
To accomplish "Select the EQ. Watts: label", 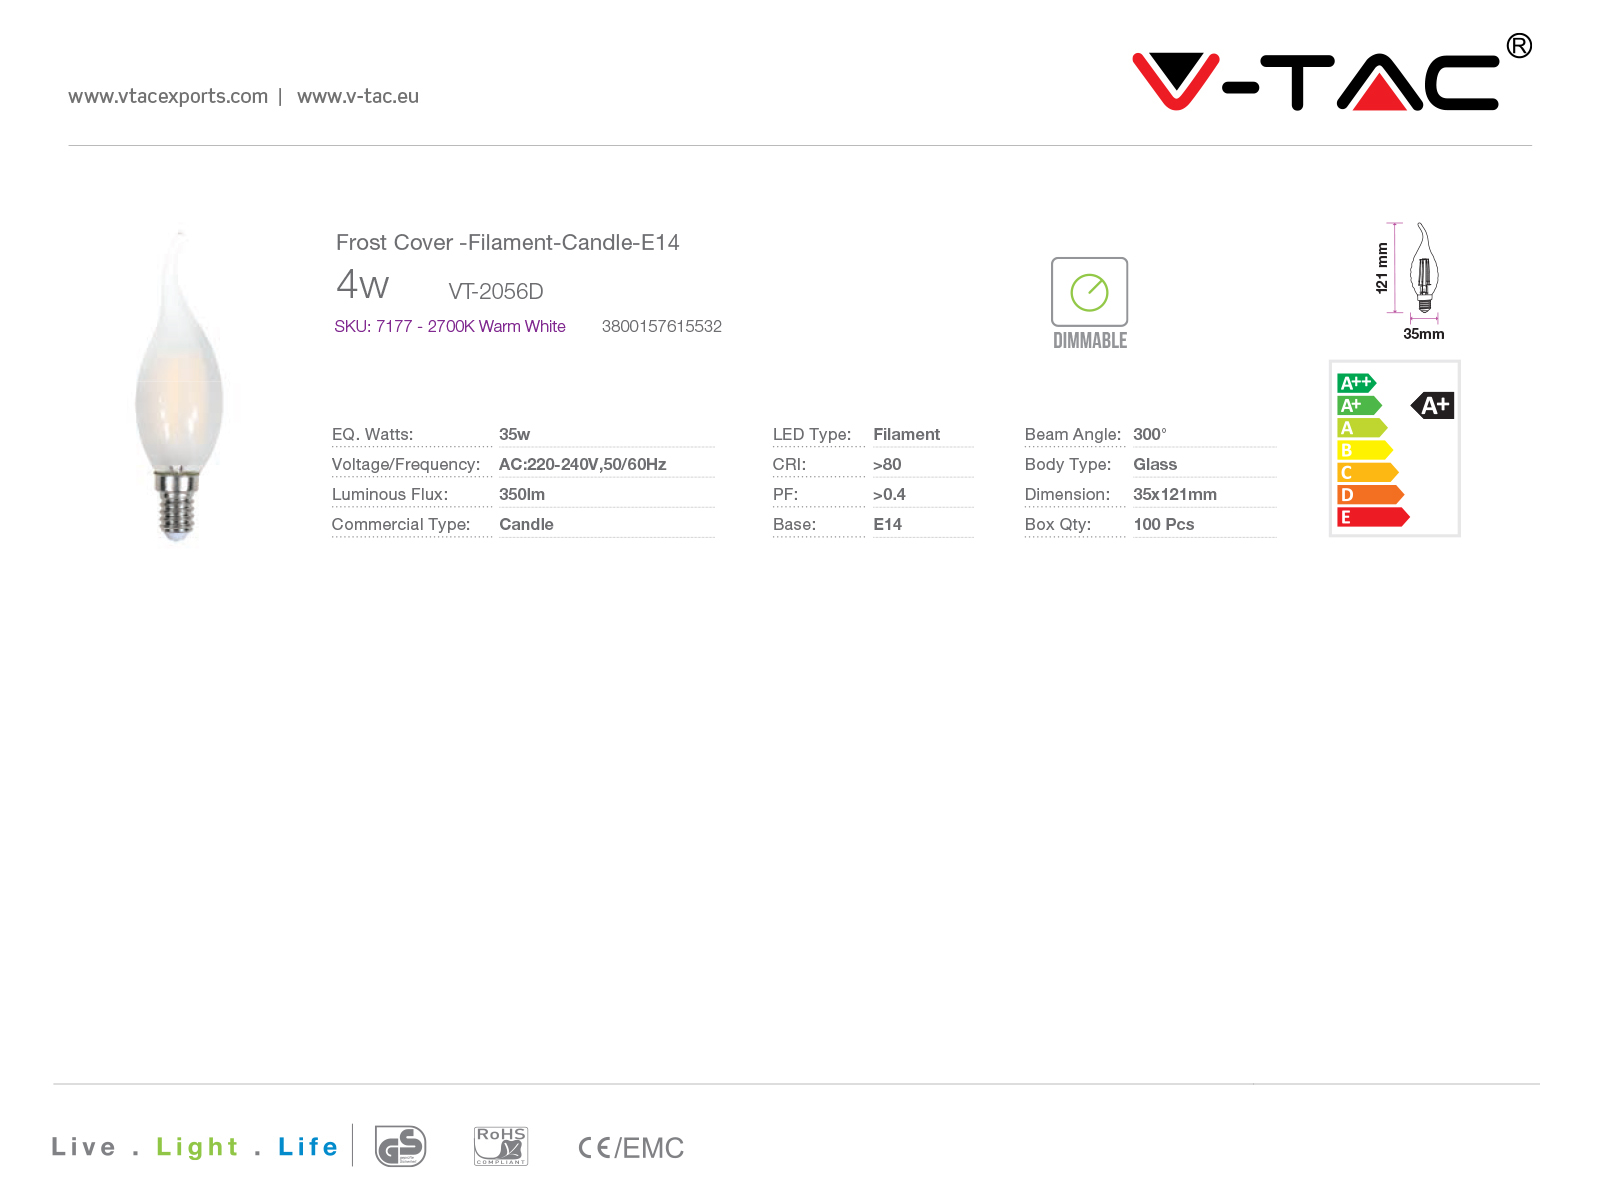I will tap(373, 434).
